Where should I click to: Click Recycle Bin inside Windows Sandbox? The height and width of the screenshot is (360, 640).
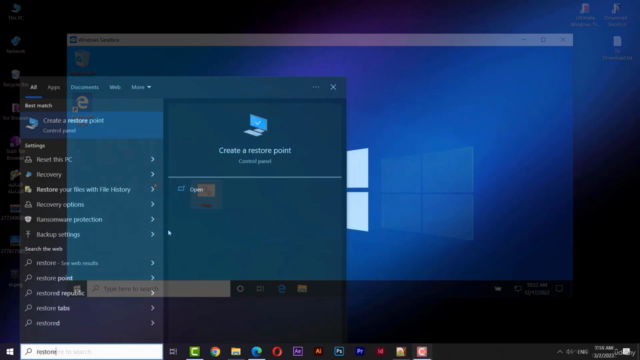tap(82, 62)
